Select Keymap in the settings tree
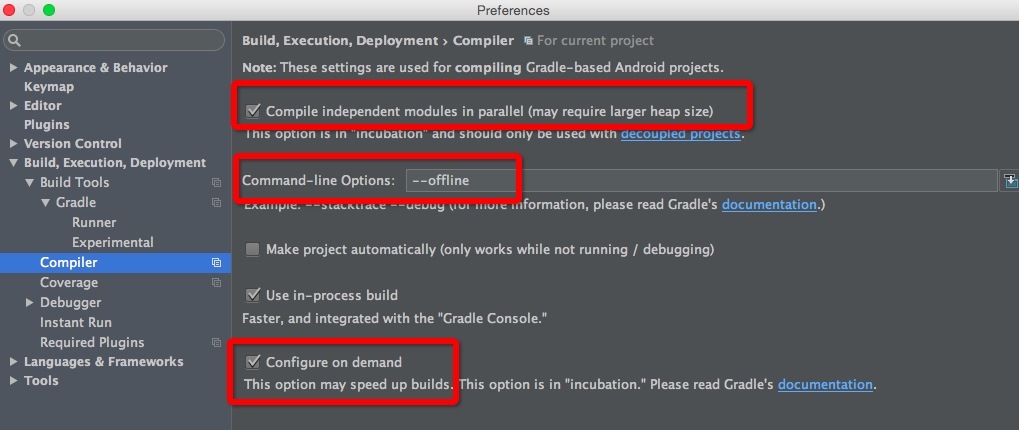The width and height of the screenshot is (1019, 430). [x=48, y=87]
